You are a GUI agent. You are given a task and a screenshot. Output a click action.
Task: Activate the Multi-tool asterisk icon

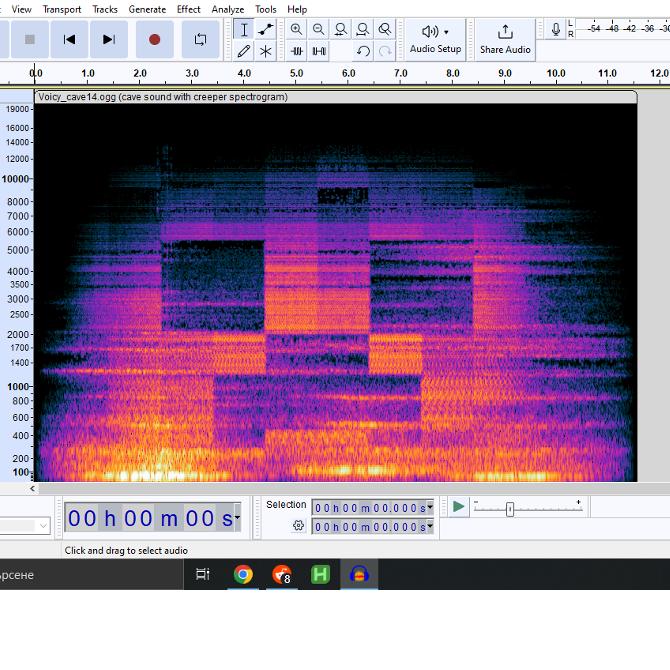pos(265,51)
